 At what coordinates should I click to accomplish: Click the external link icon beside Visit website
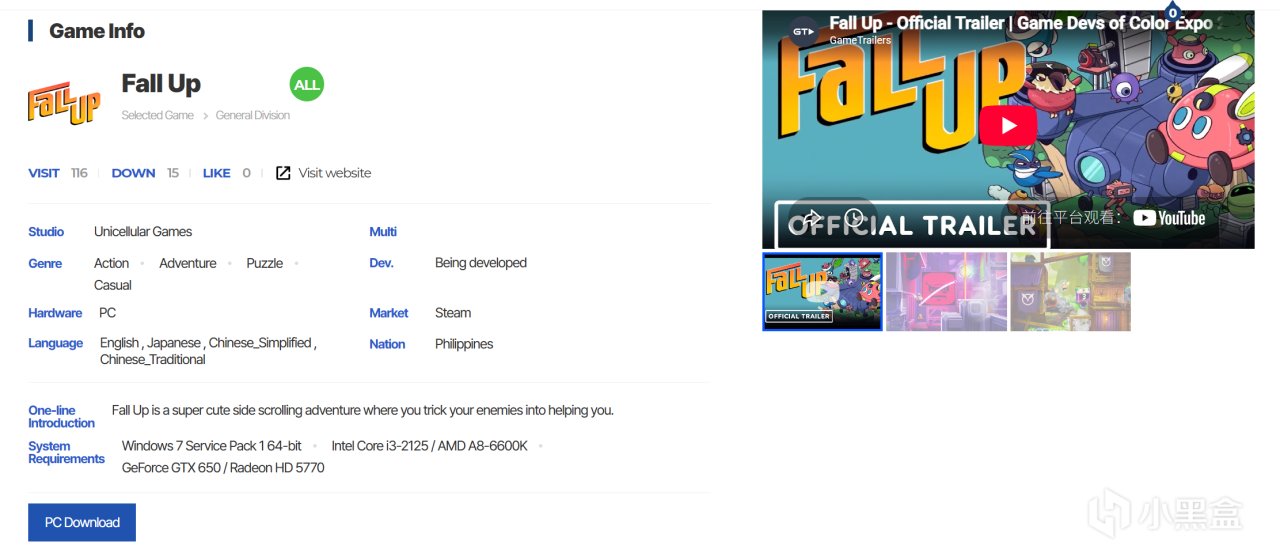pyautogui.click(x=283, y=173)
